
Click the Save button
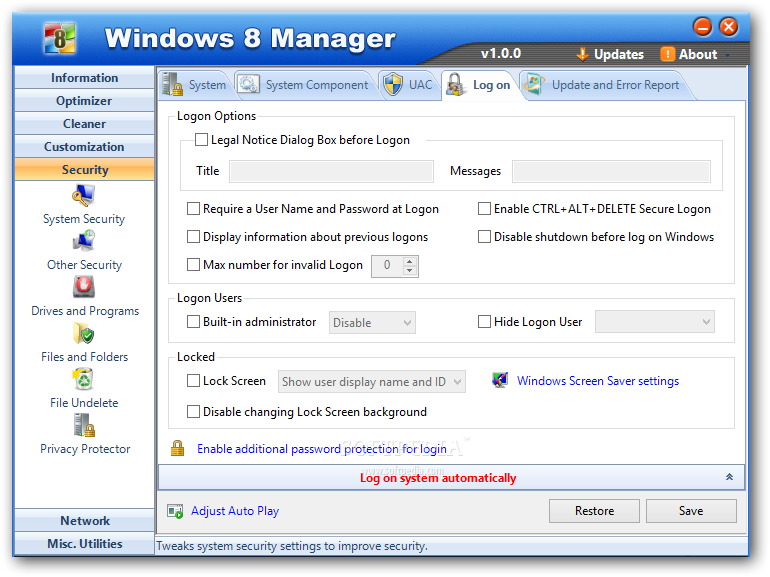691,511
